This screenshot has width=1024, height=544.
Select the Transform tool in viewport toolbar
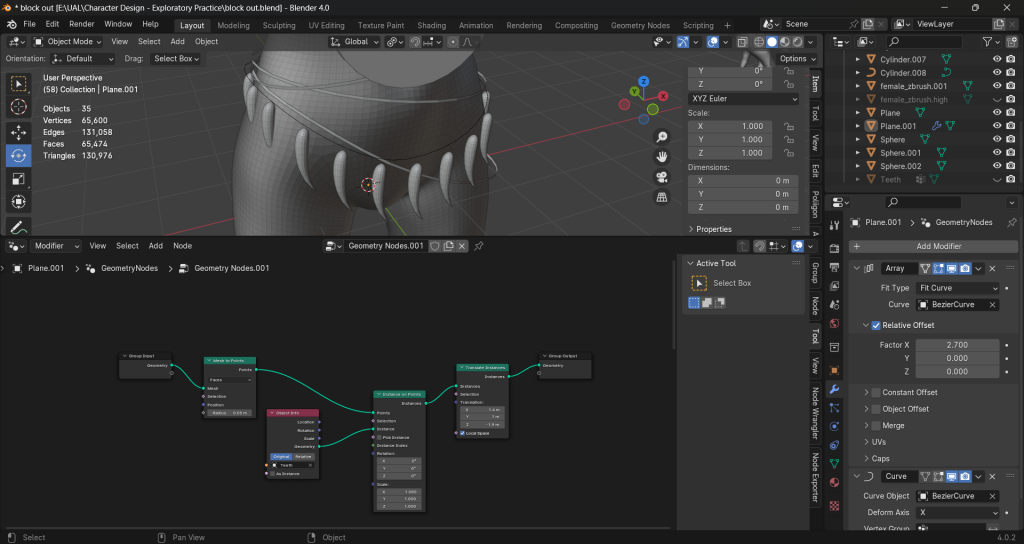[18, 202]
